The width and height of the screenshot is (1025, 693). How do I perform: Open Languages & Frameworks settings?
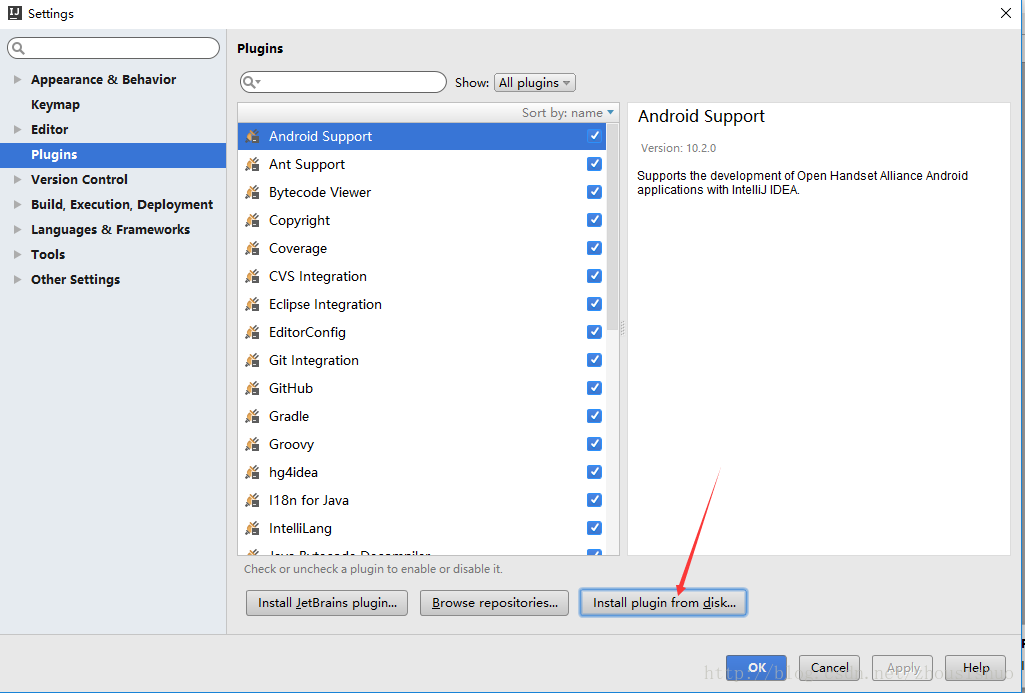[110, 229]
